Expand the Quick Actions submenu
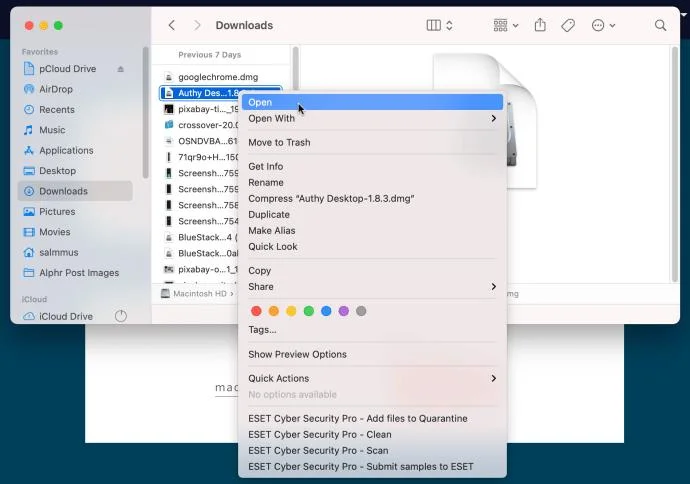The image size is (690, 484). coord(372,378)
